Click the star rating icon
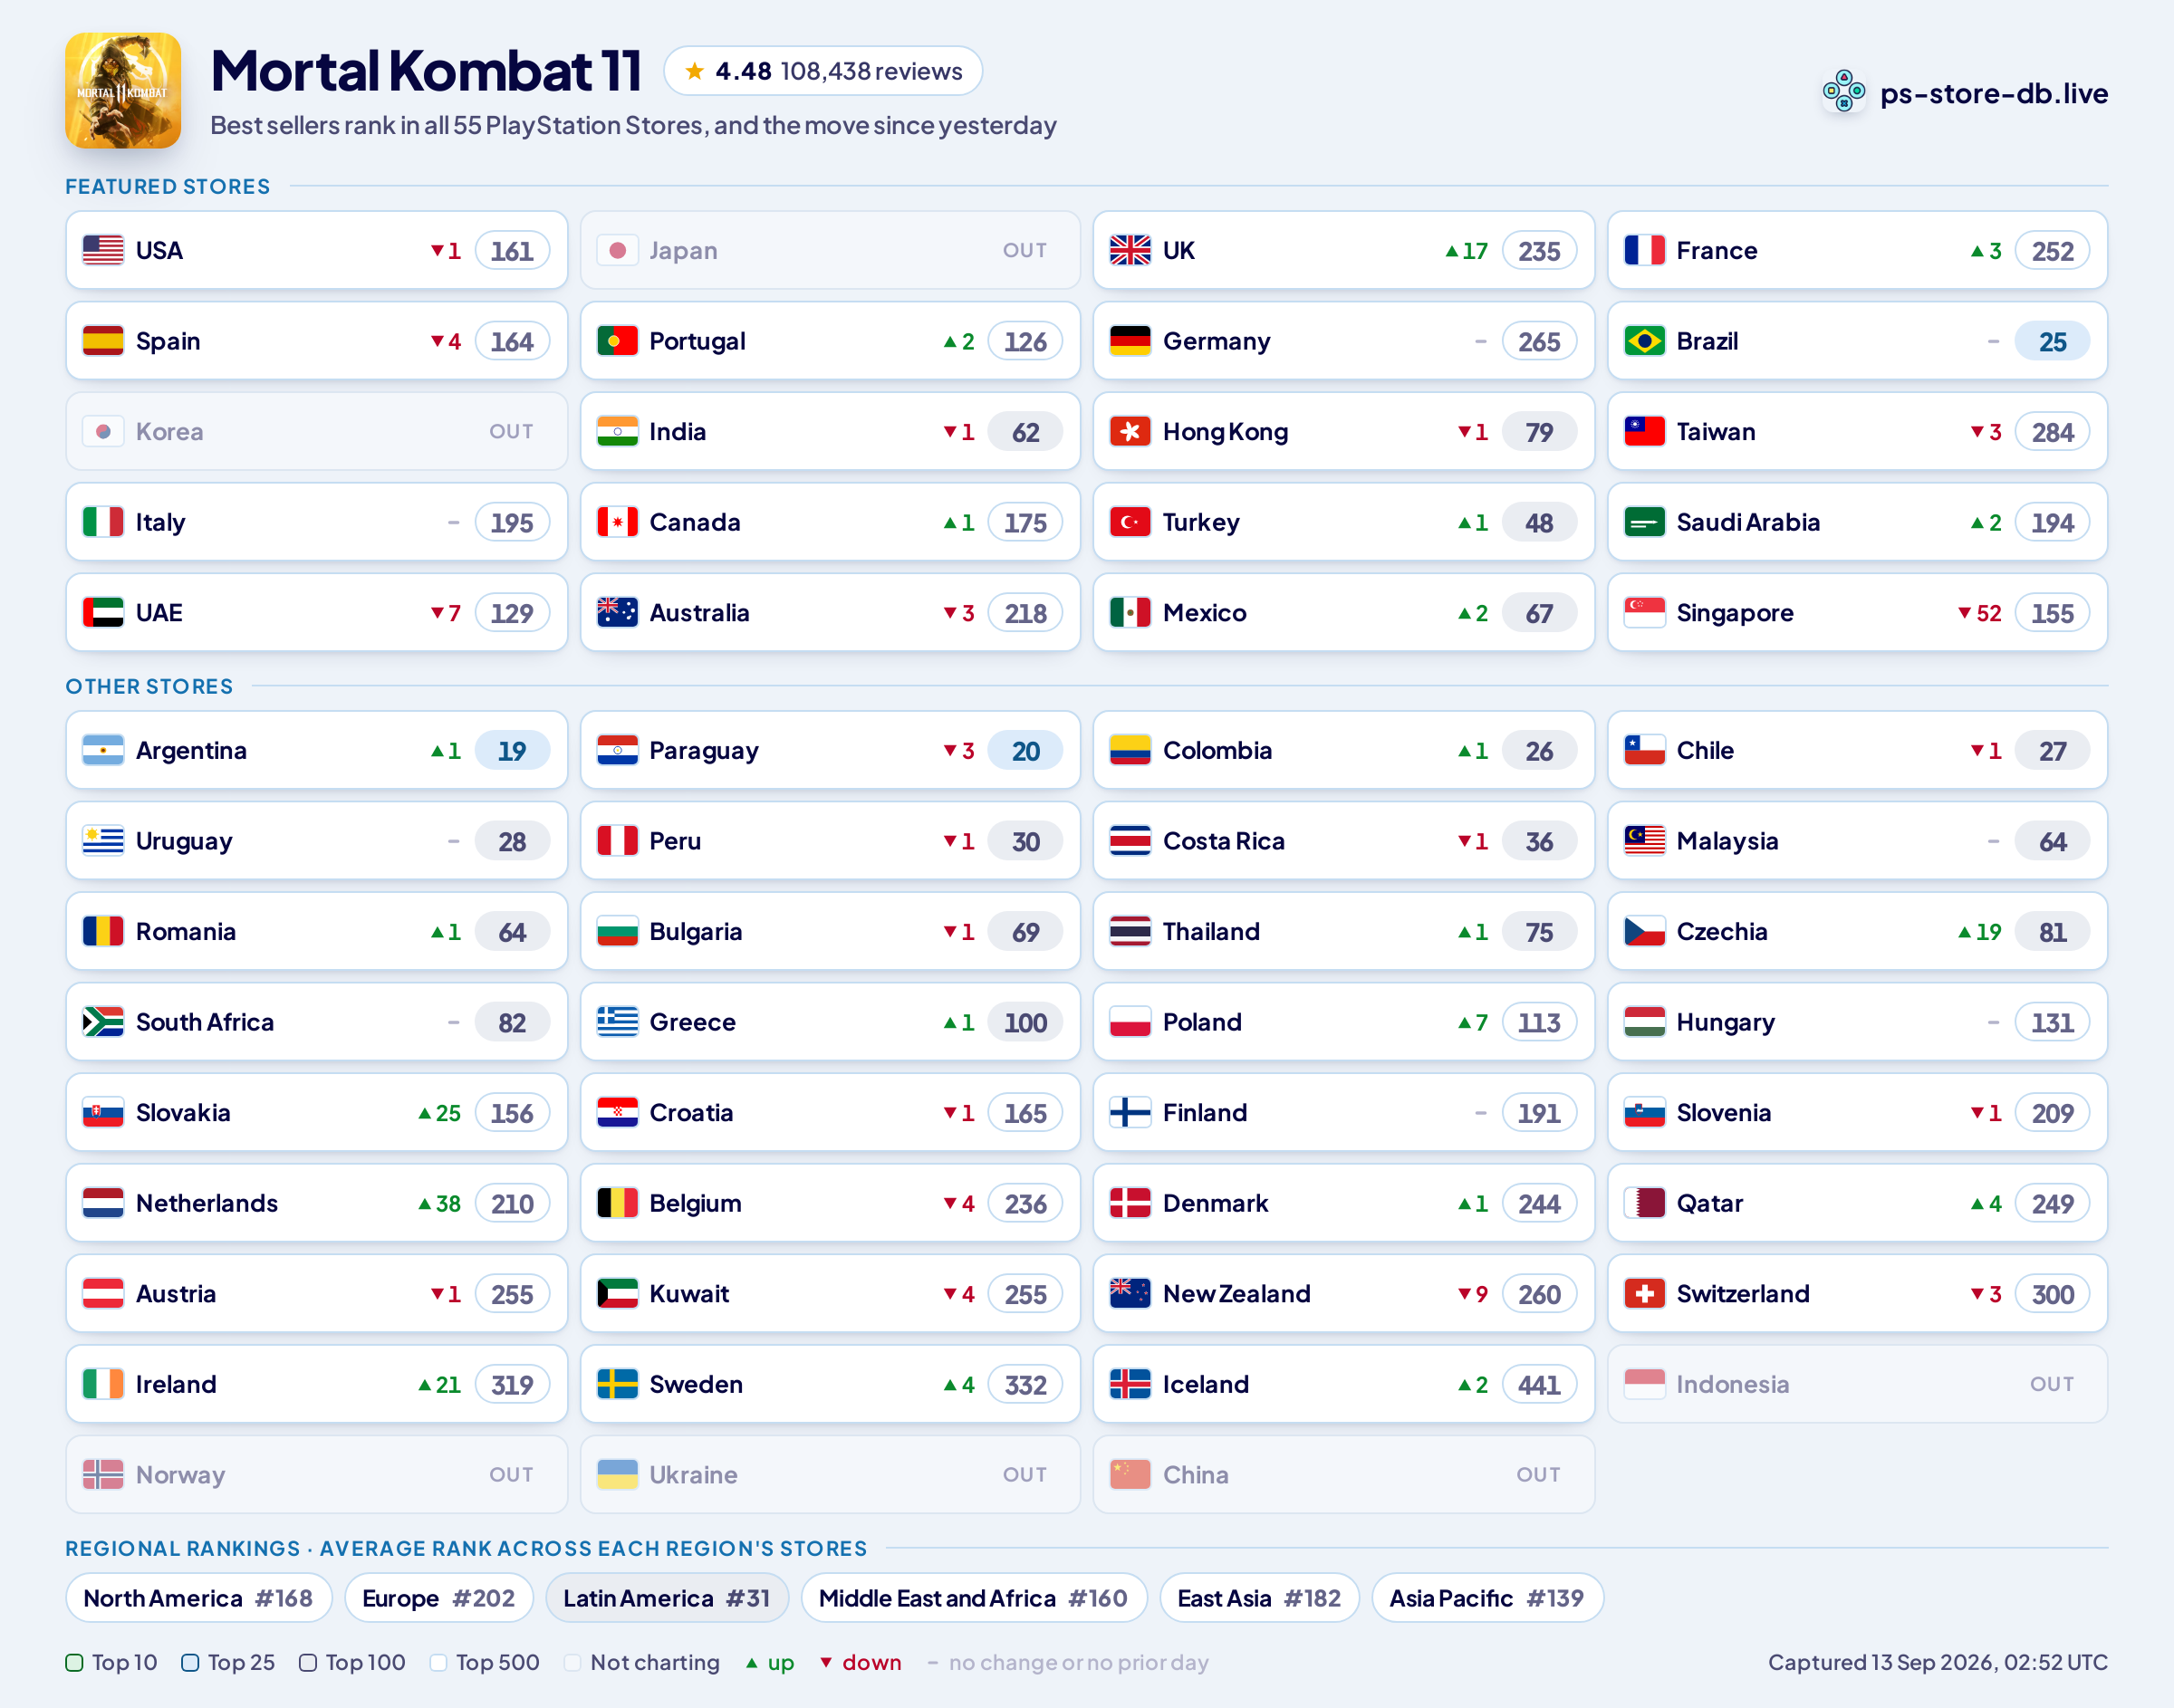This screenshot has width=2174, height=1708. (694, 71)
